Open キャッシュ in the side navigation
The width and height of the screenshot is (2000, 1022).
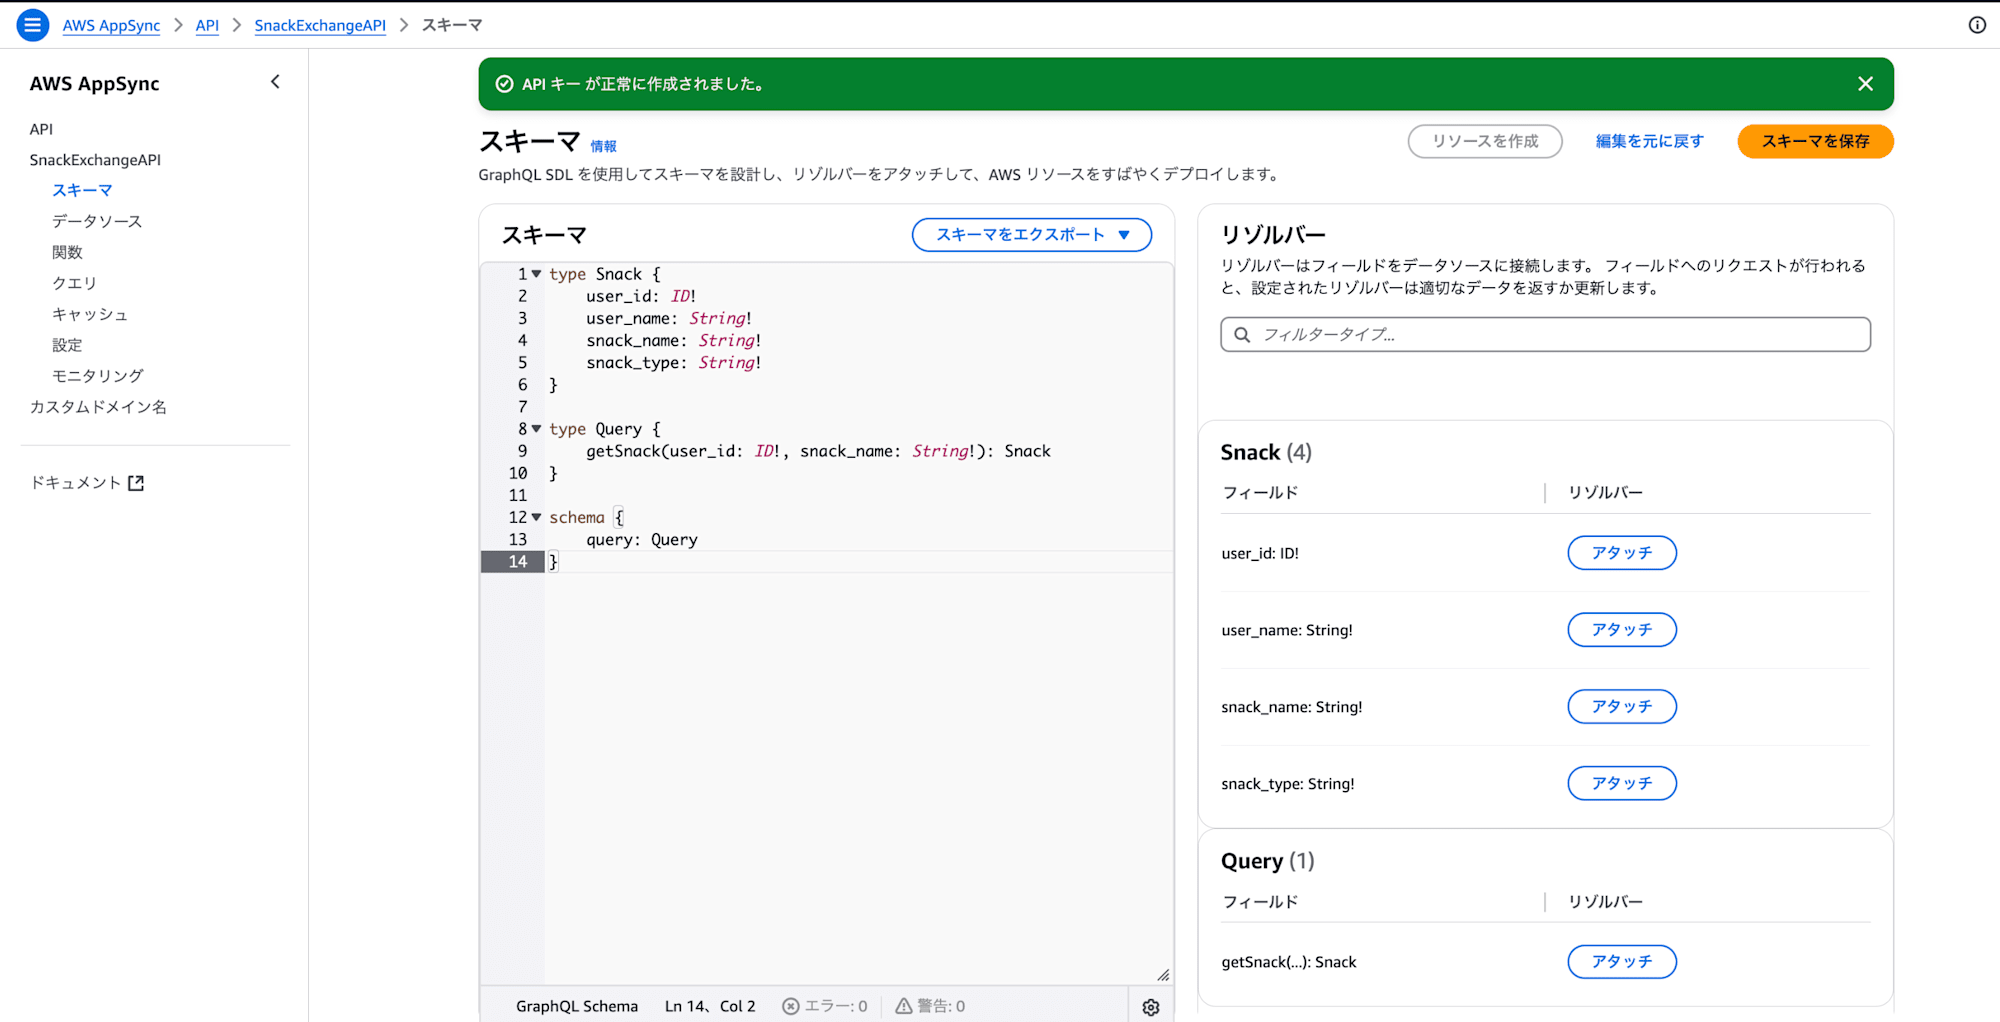pyautogui.click(x=90, y=315)
